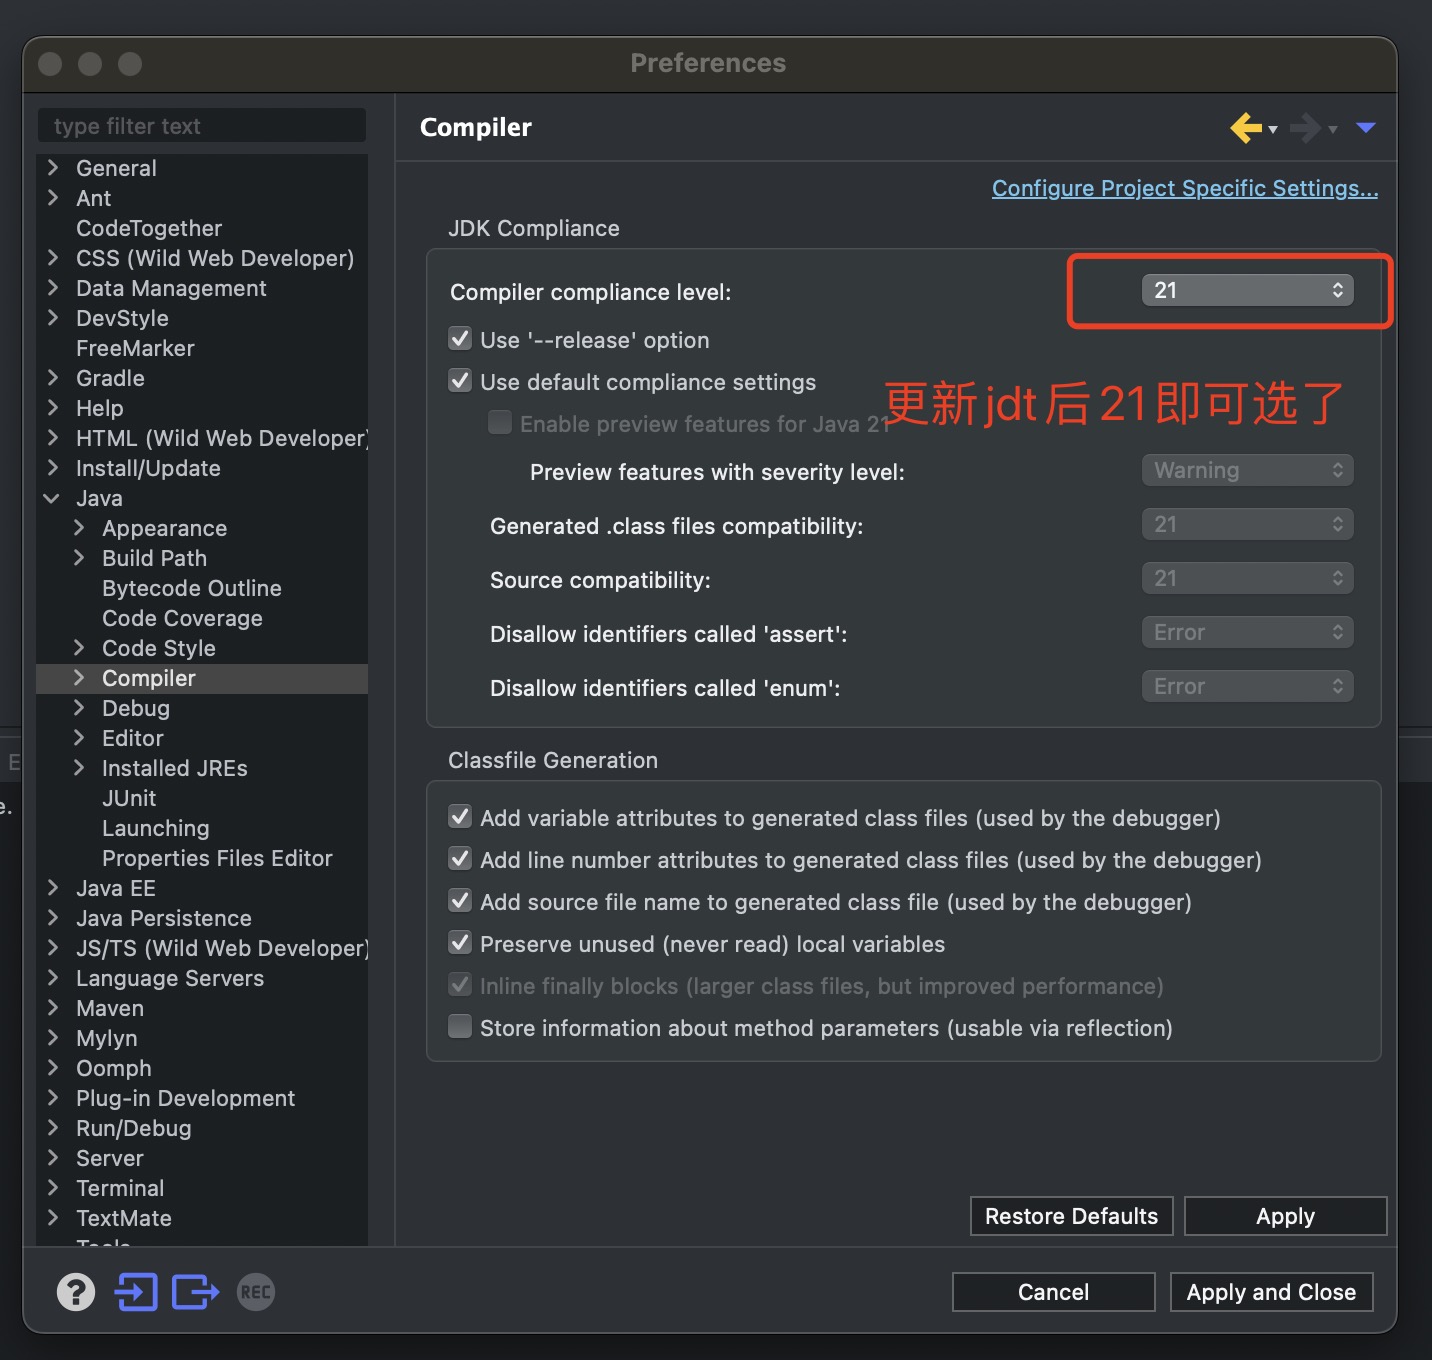Open the Compiler compliance level dropdown
1432x1360 pixels.
coord(1247,290)
